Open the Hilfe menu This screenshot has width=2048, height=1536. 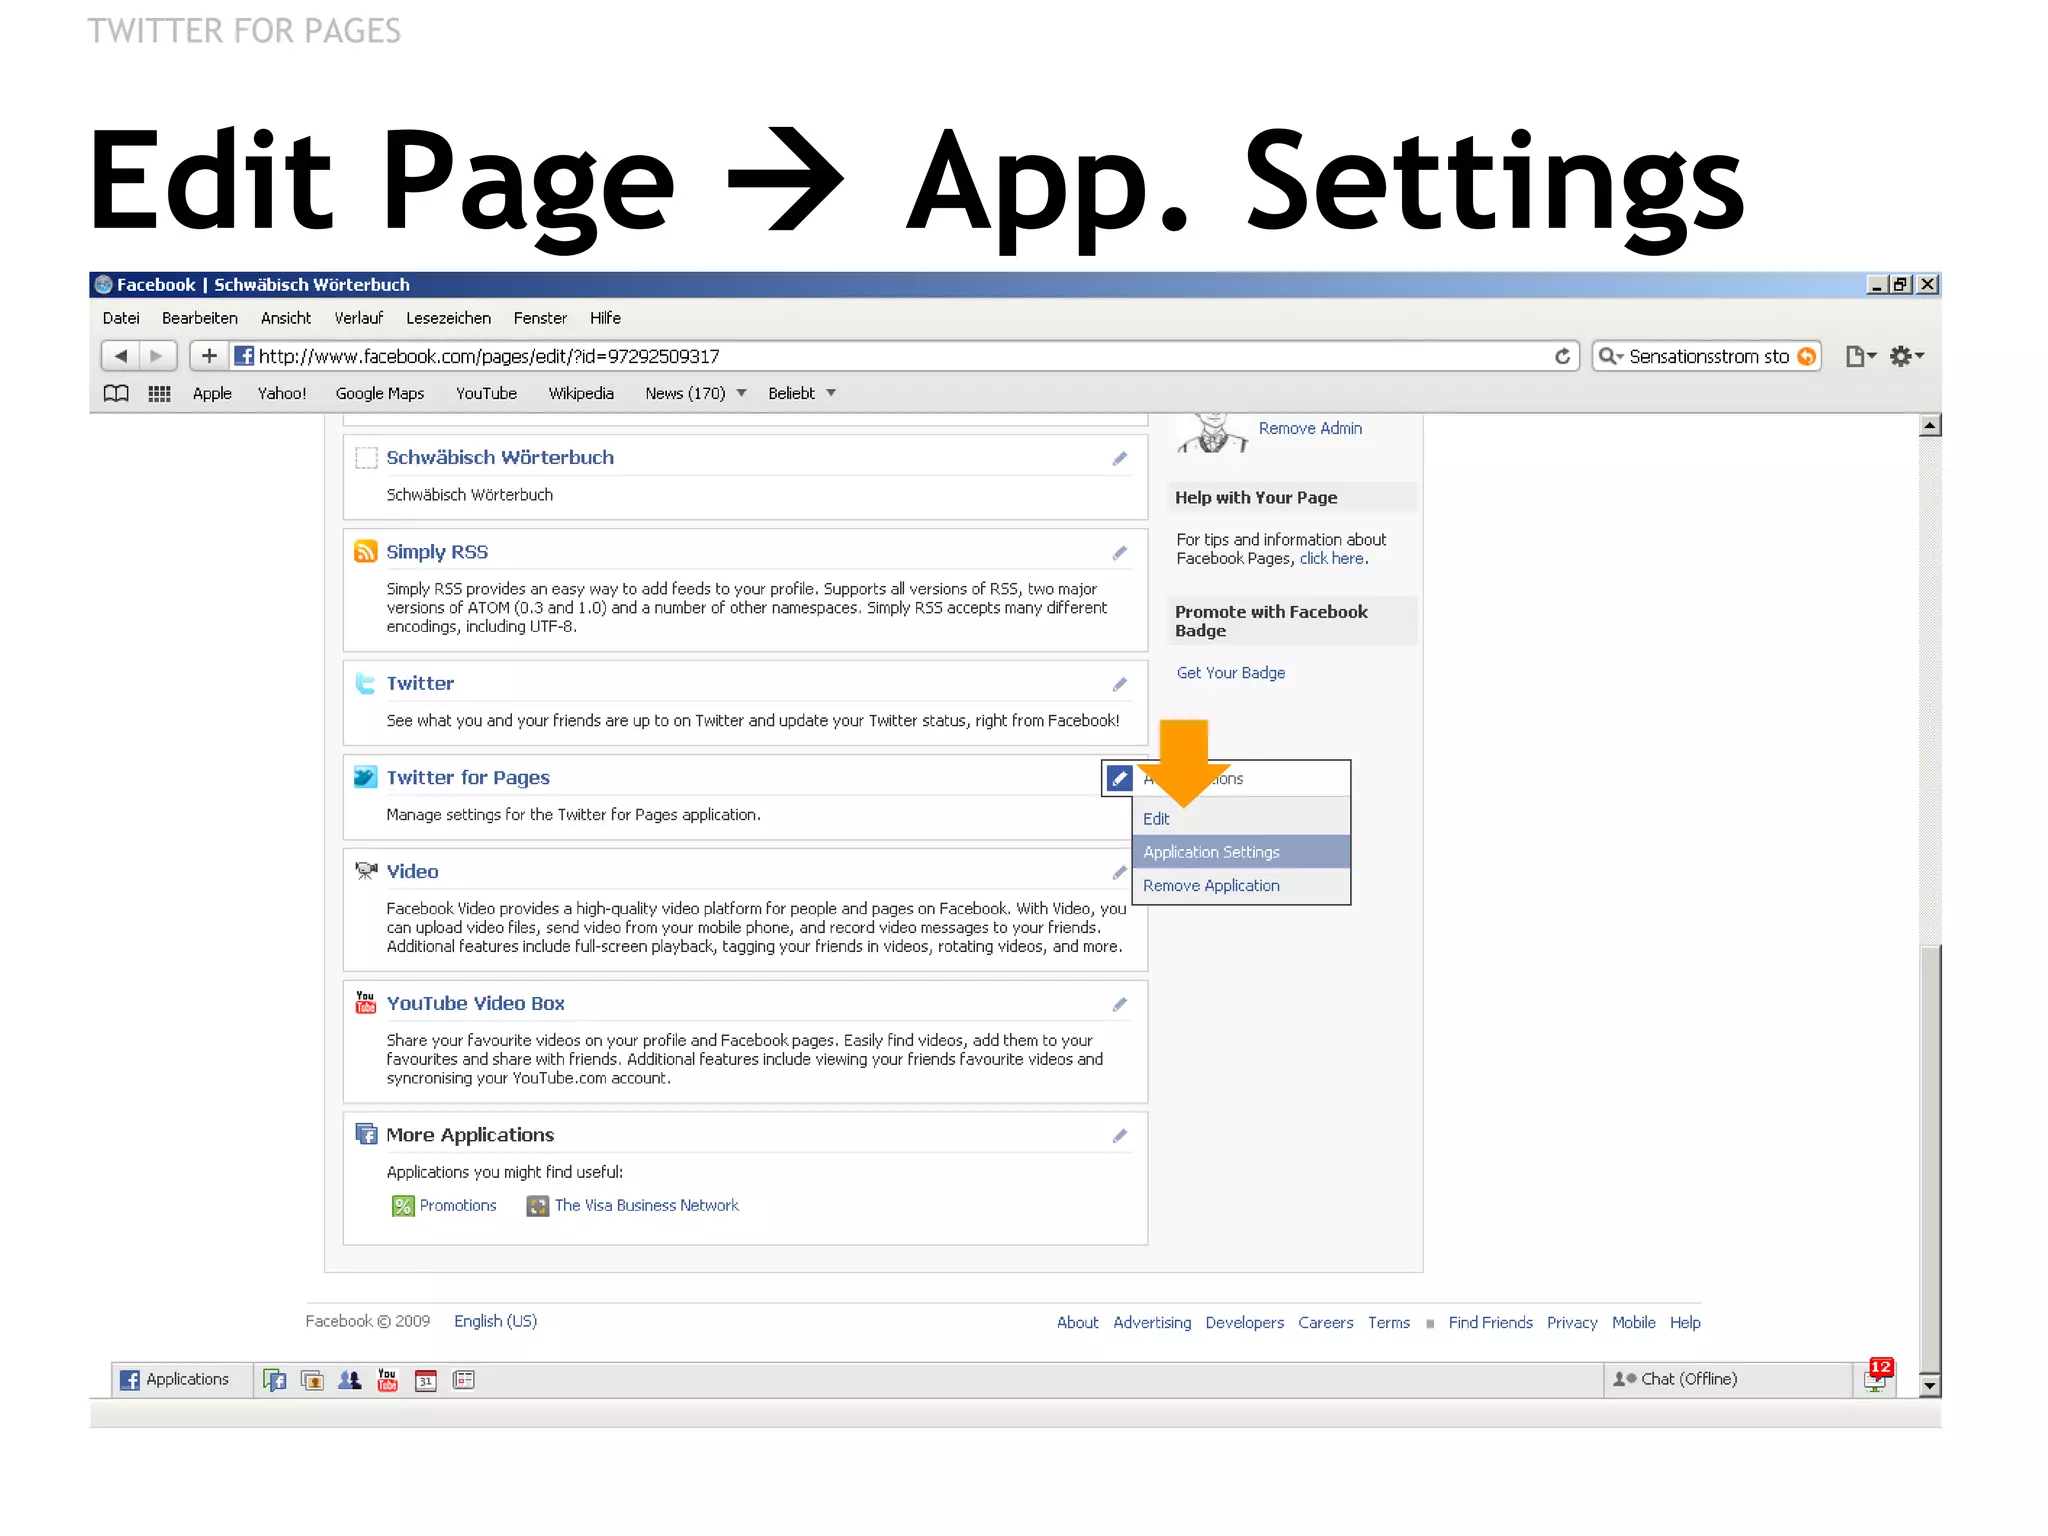pyautogui.click(x=605, y=318)
